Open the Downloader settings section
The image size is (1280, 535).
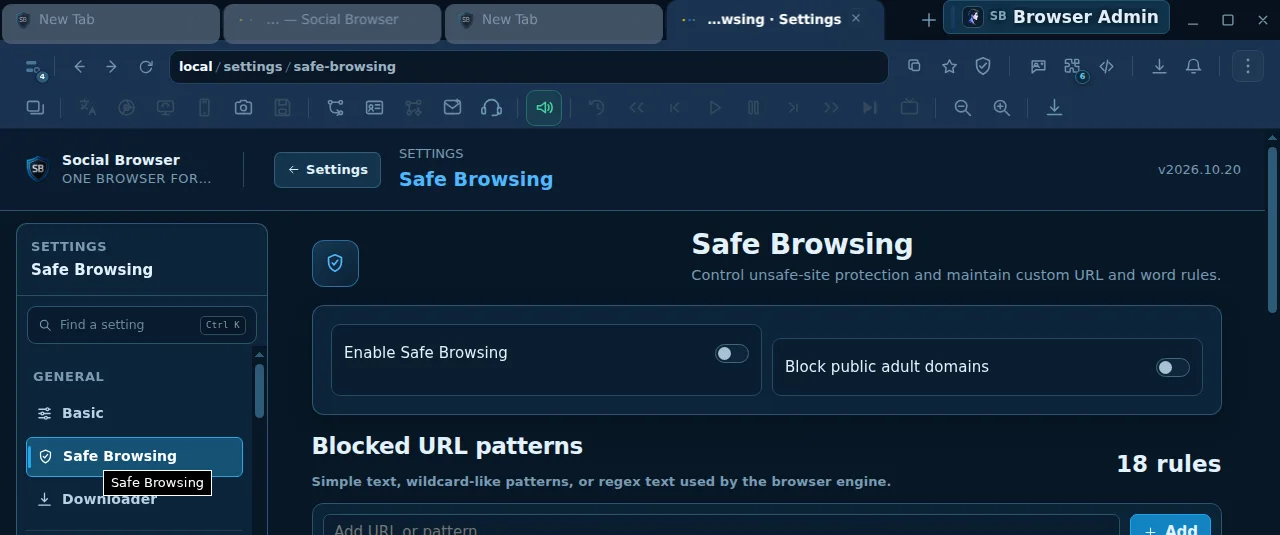[134, 499]
